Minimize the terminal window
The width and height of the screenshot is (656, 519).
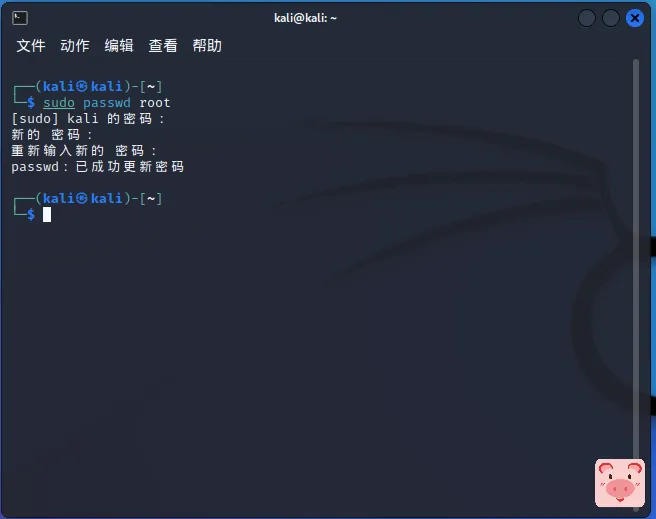(x=587, y=18)
